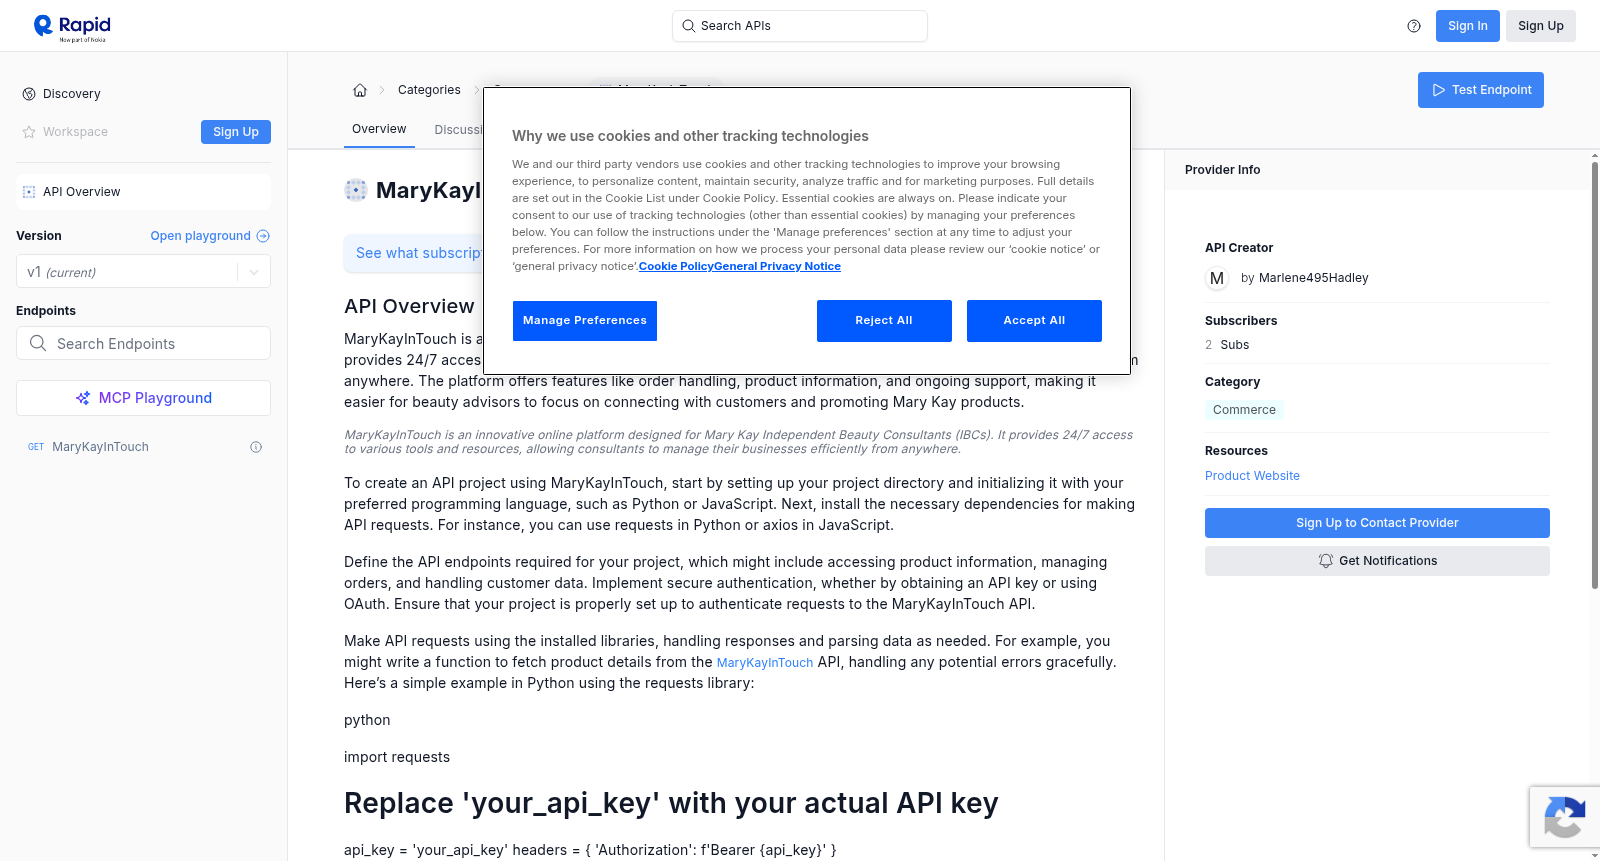
Task: Click the sidebar Sign Up button
Action: click(236, 132)
